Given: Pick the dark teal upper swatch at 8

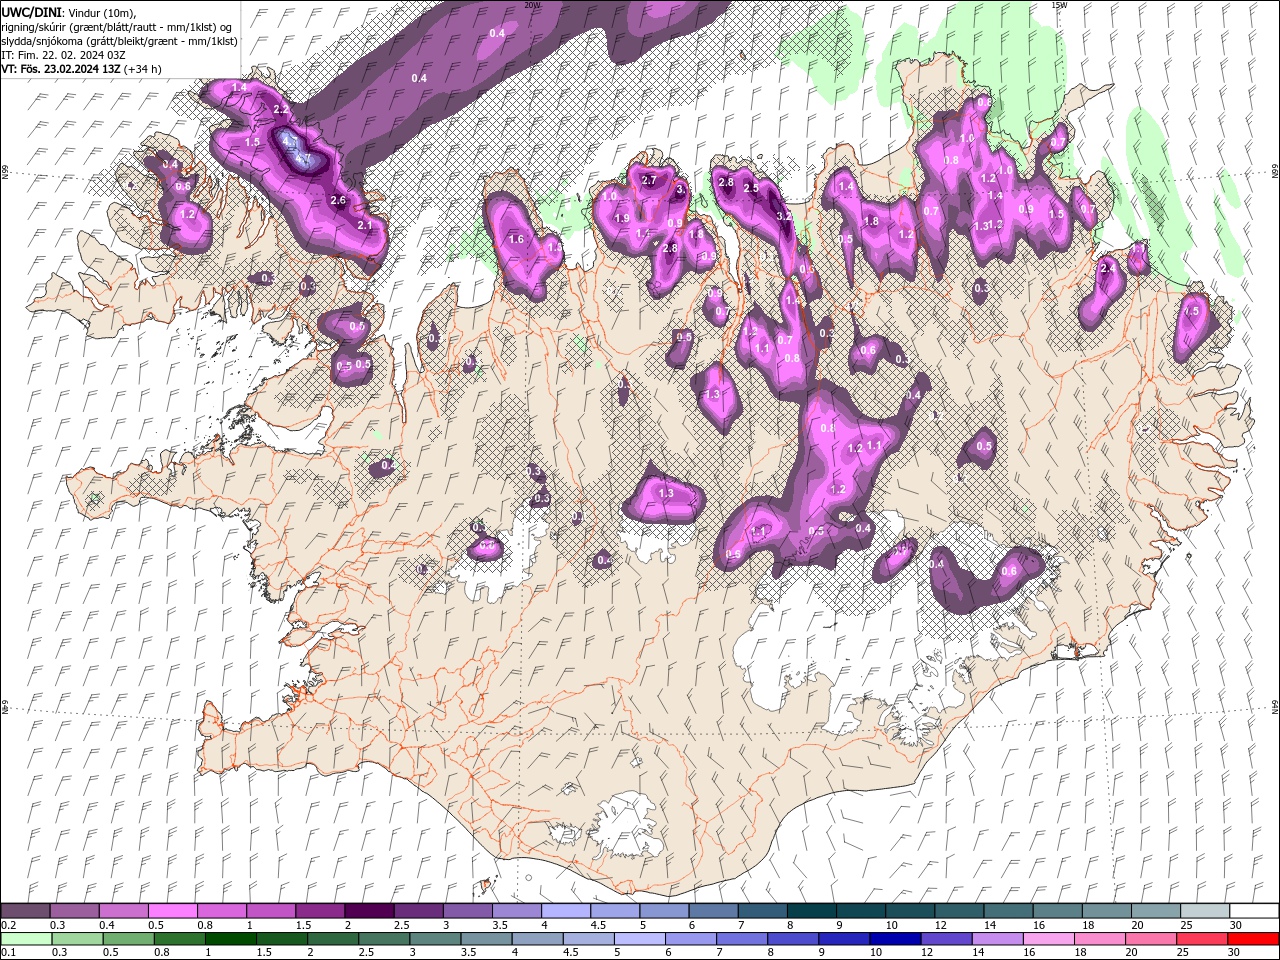Looking at the screenshot, I should (x=811, y=911).
